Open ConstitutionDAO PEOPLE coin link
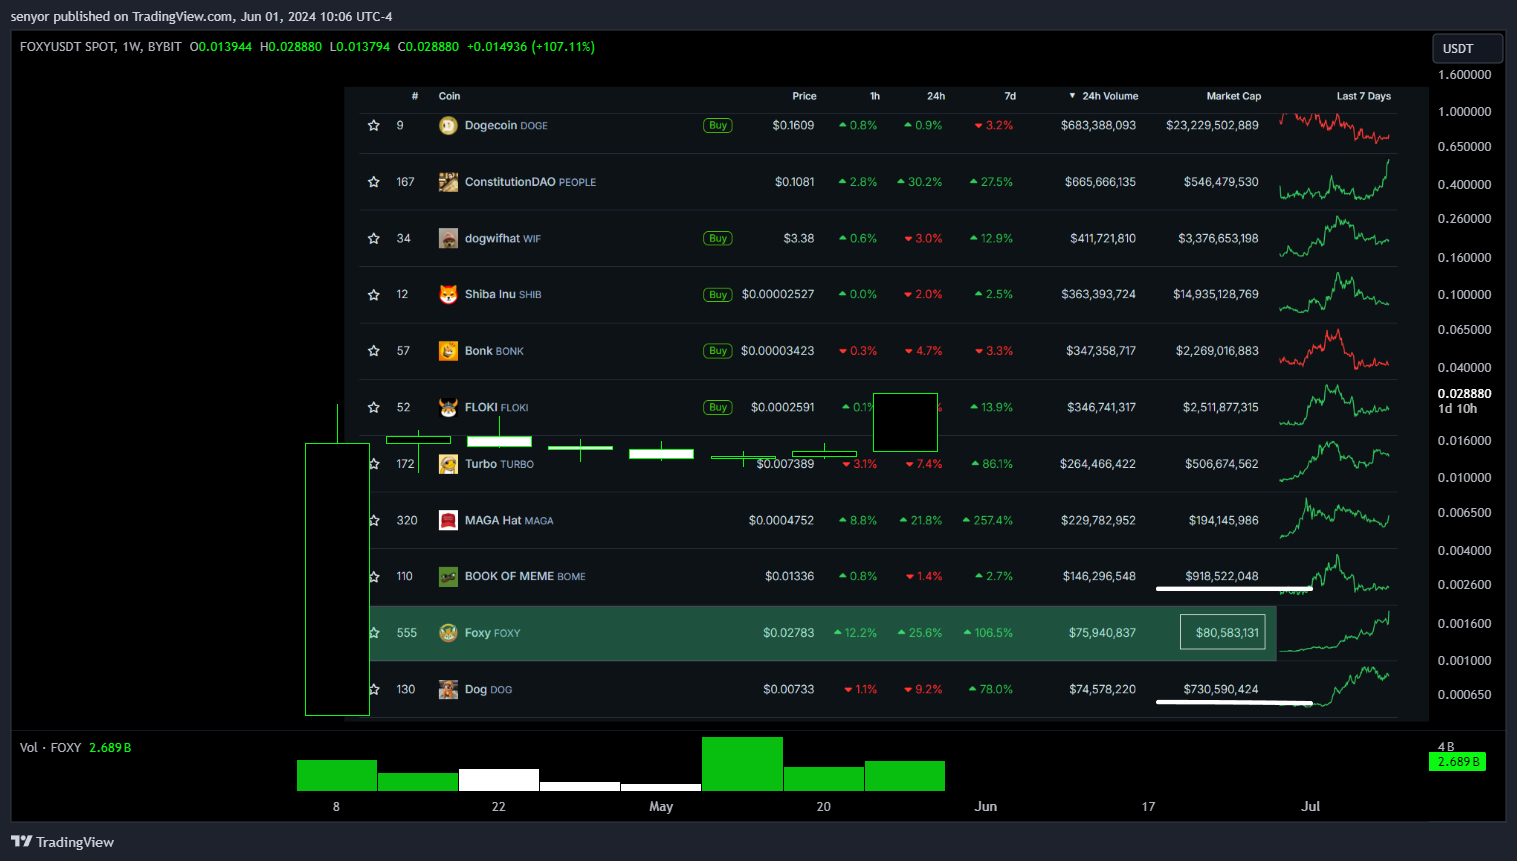Viewport: 1517px width, 861px height. pos(530,182)
